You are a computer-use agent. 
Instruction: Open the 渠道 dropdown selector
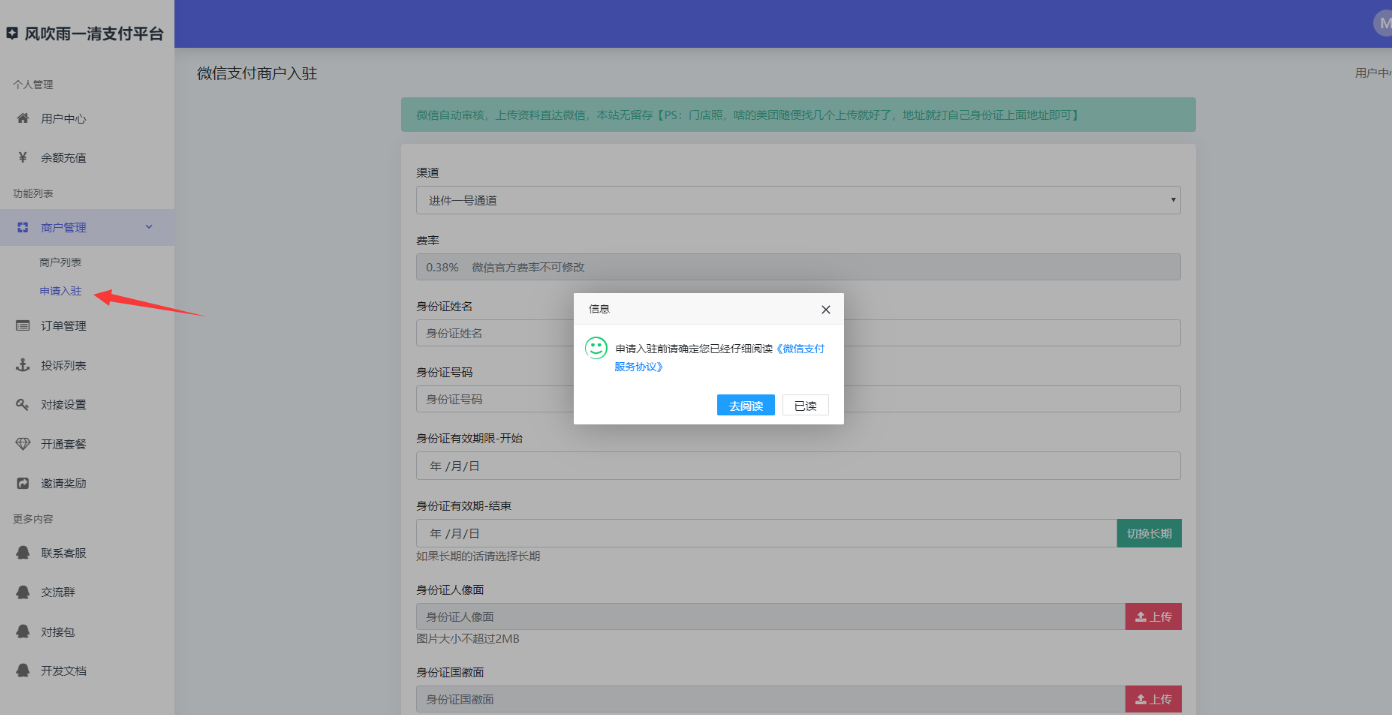tap(797, 200)
